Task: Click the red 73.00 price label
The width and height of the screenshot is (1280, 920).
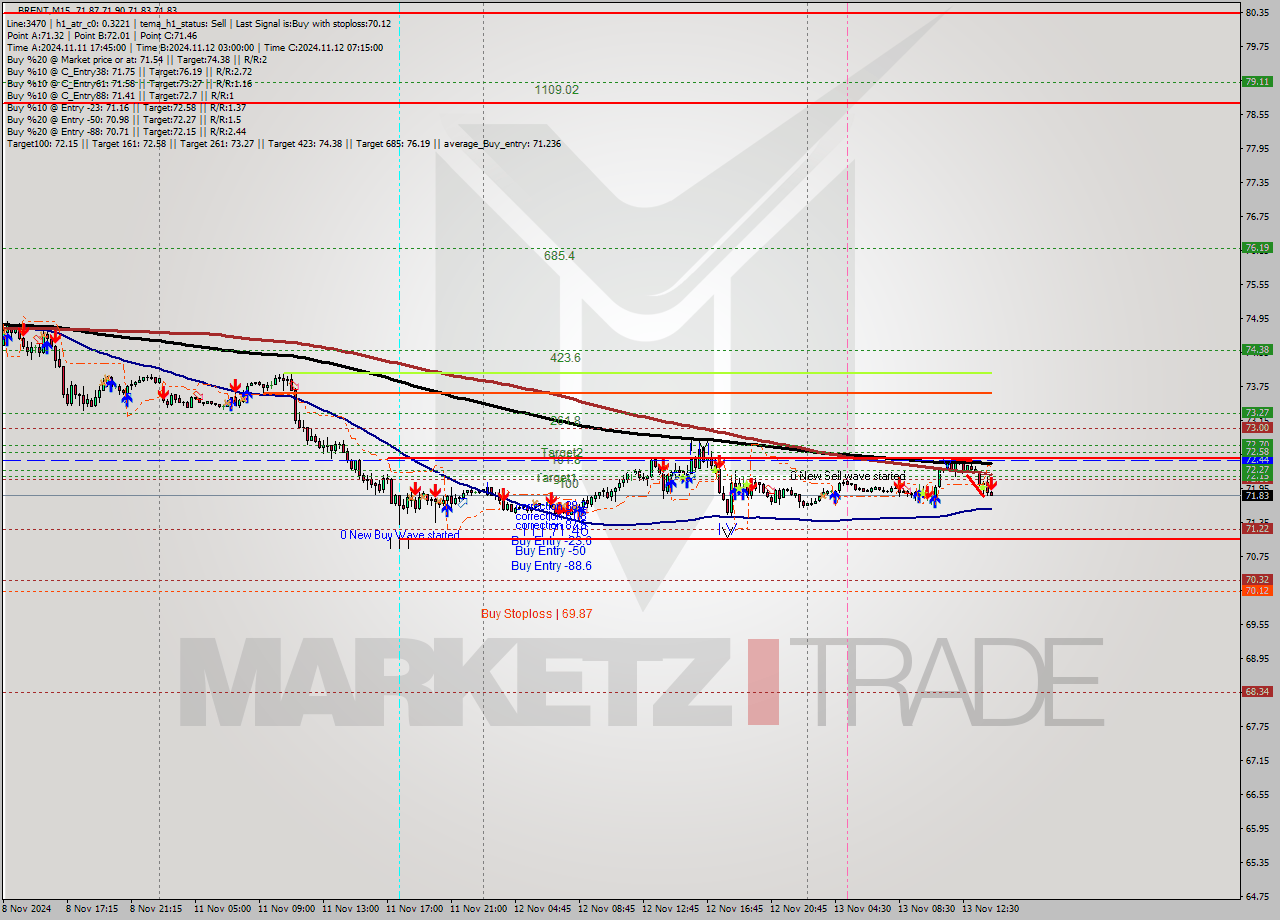Action: pyautogui.click(x=1257, y=427)
